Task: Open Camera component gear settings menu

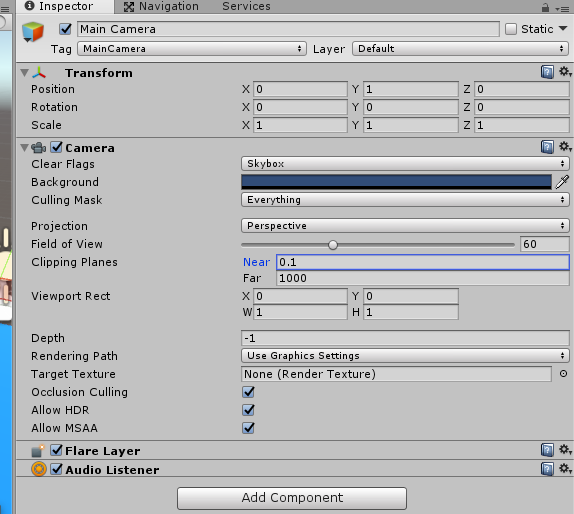Action: 565,147
